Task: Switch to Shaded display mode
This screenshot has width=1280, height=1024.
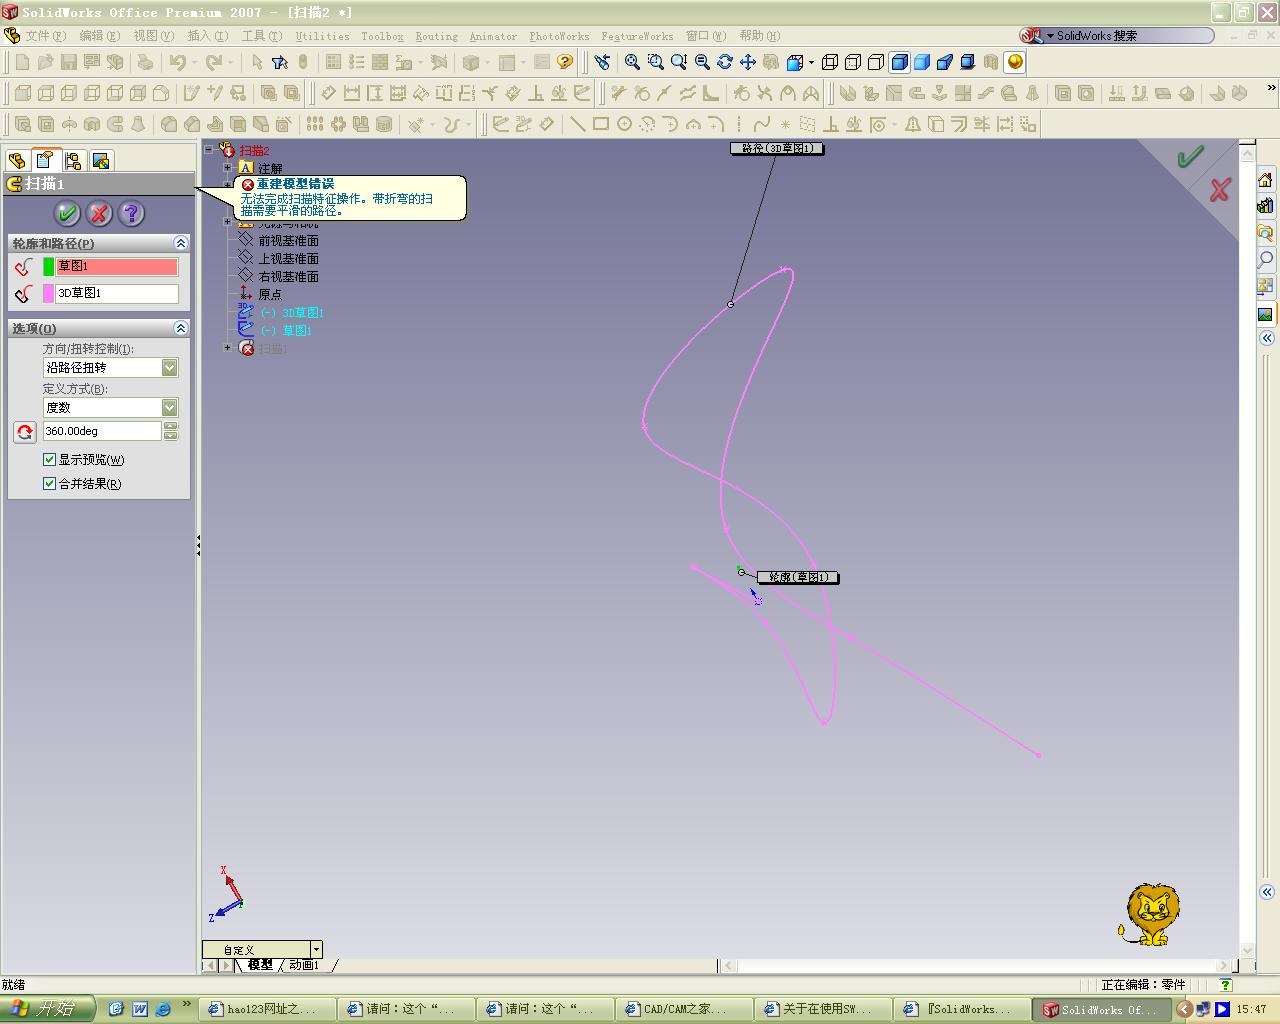Action: 922,62
